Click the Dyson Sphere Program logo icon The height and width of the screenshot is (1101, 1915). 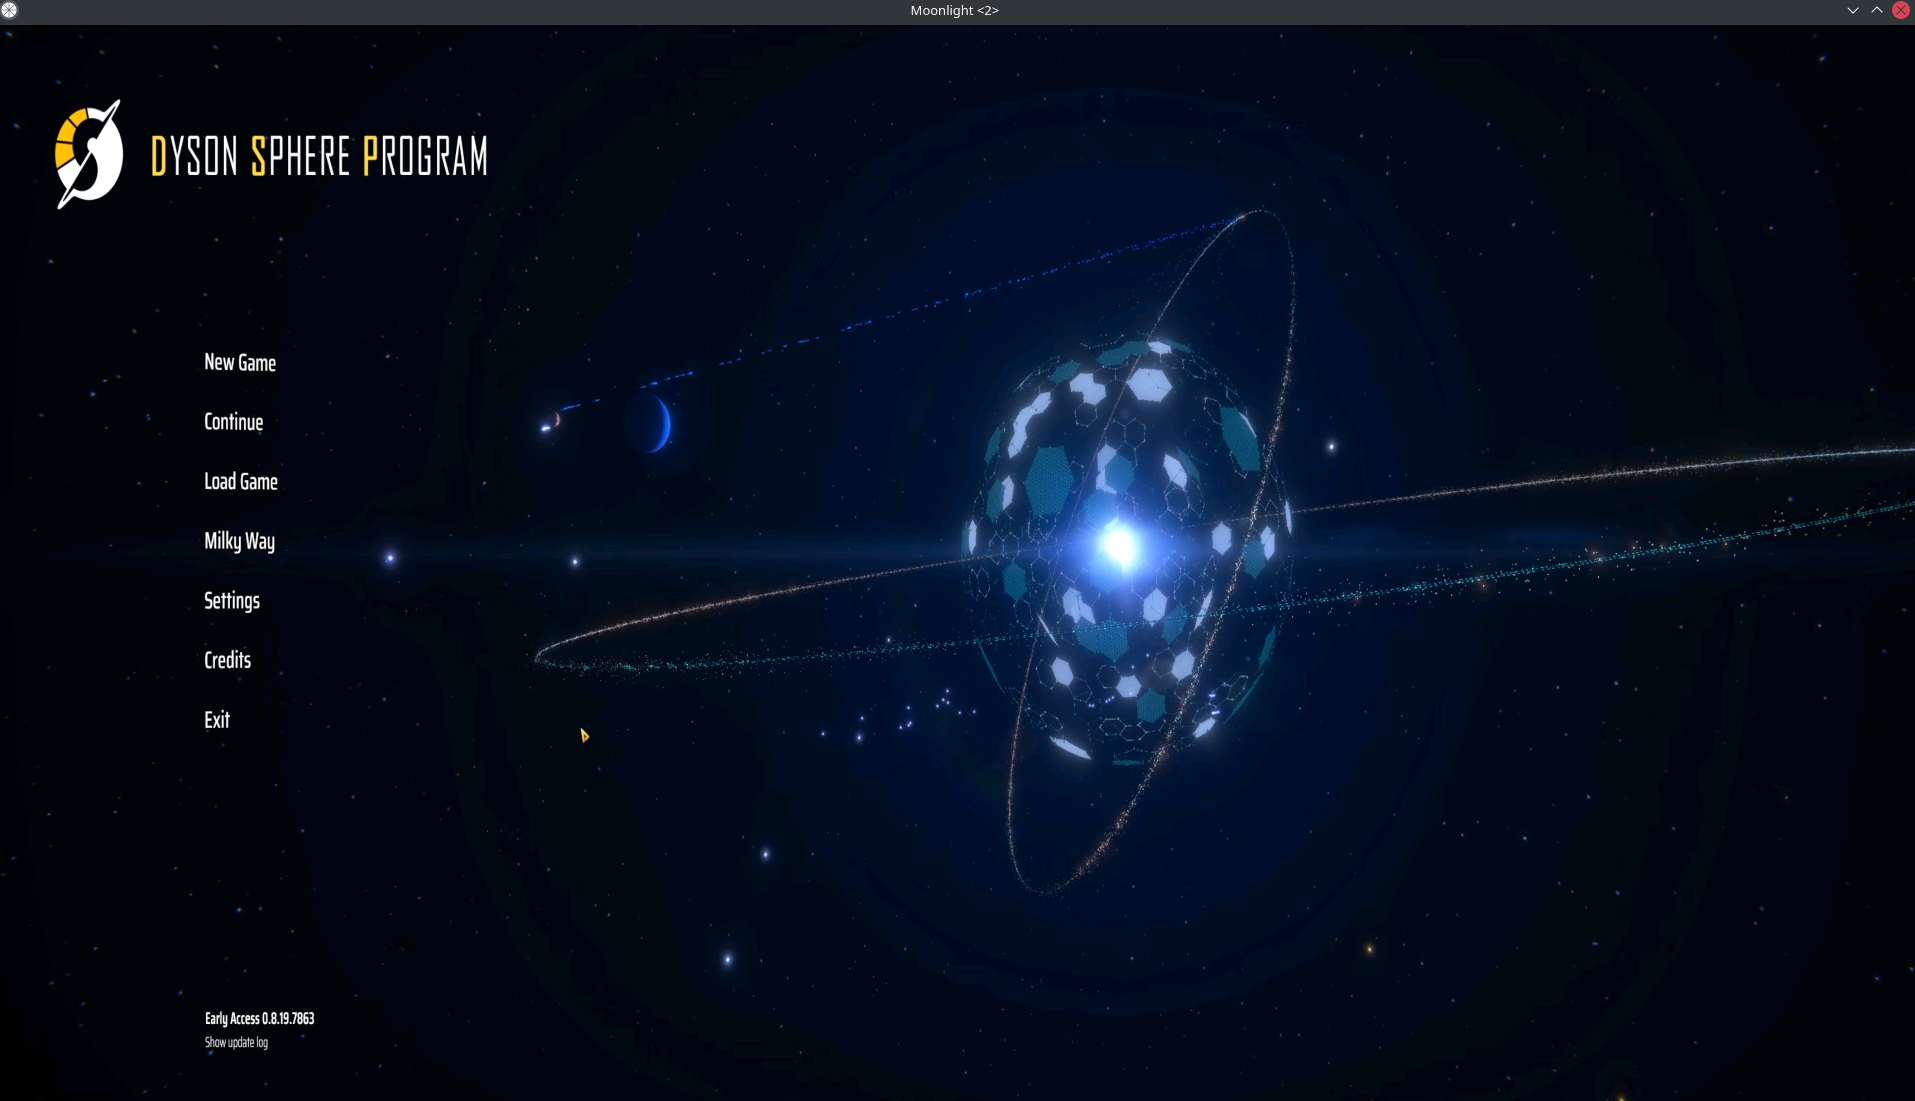[88, 155]
